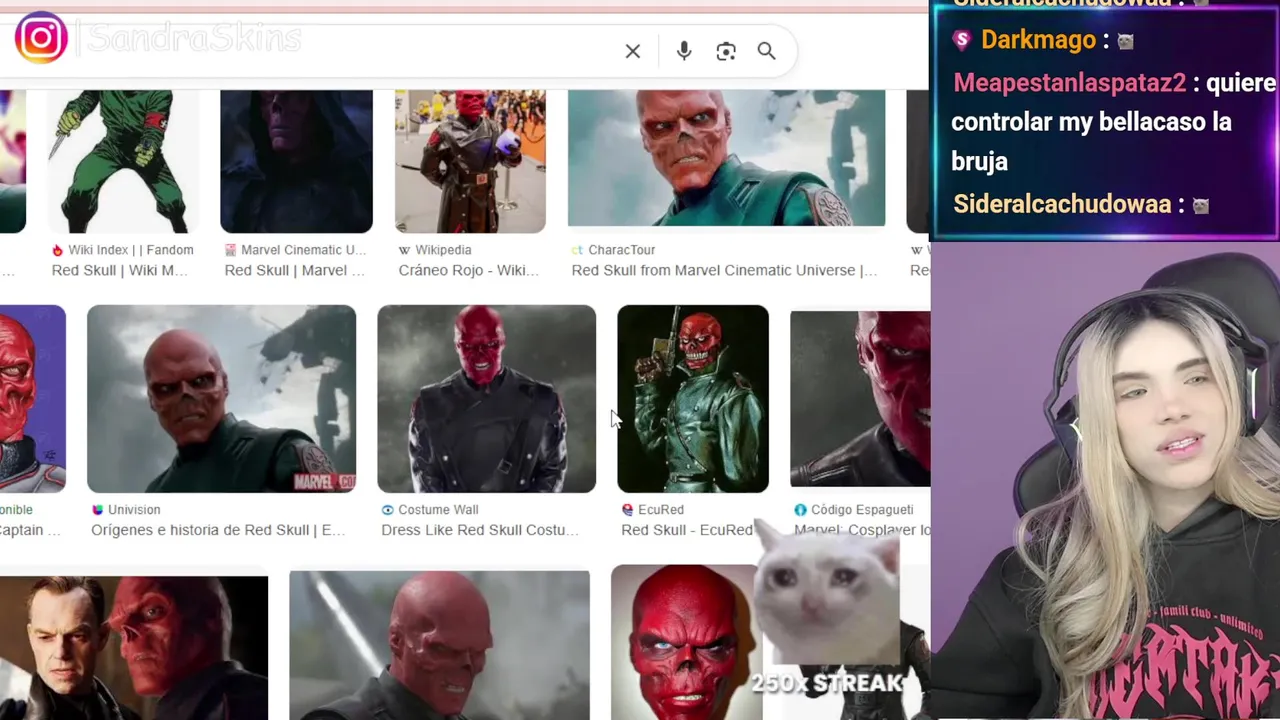1280x720 pixels.
Task: Click the lowest Sideralcachudowaa username in chat
Action: [1062, 205]
